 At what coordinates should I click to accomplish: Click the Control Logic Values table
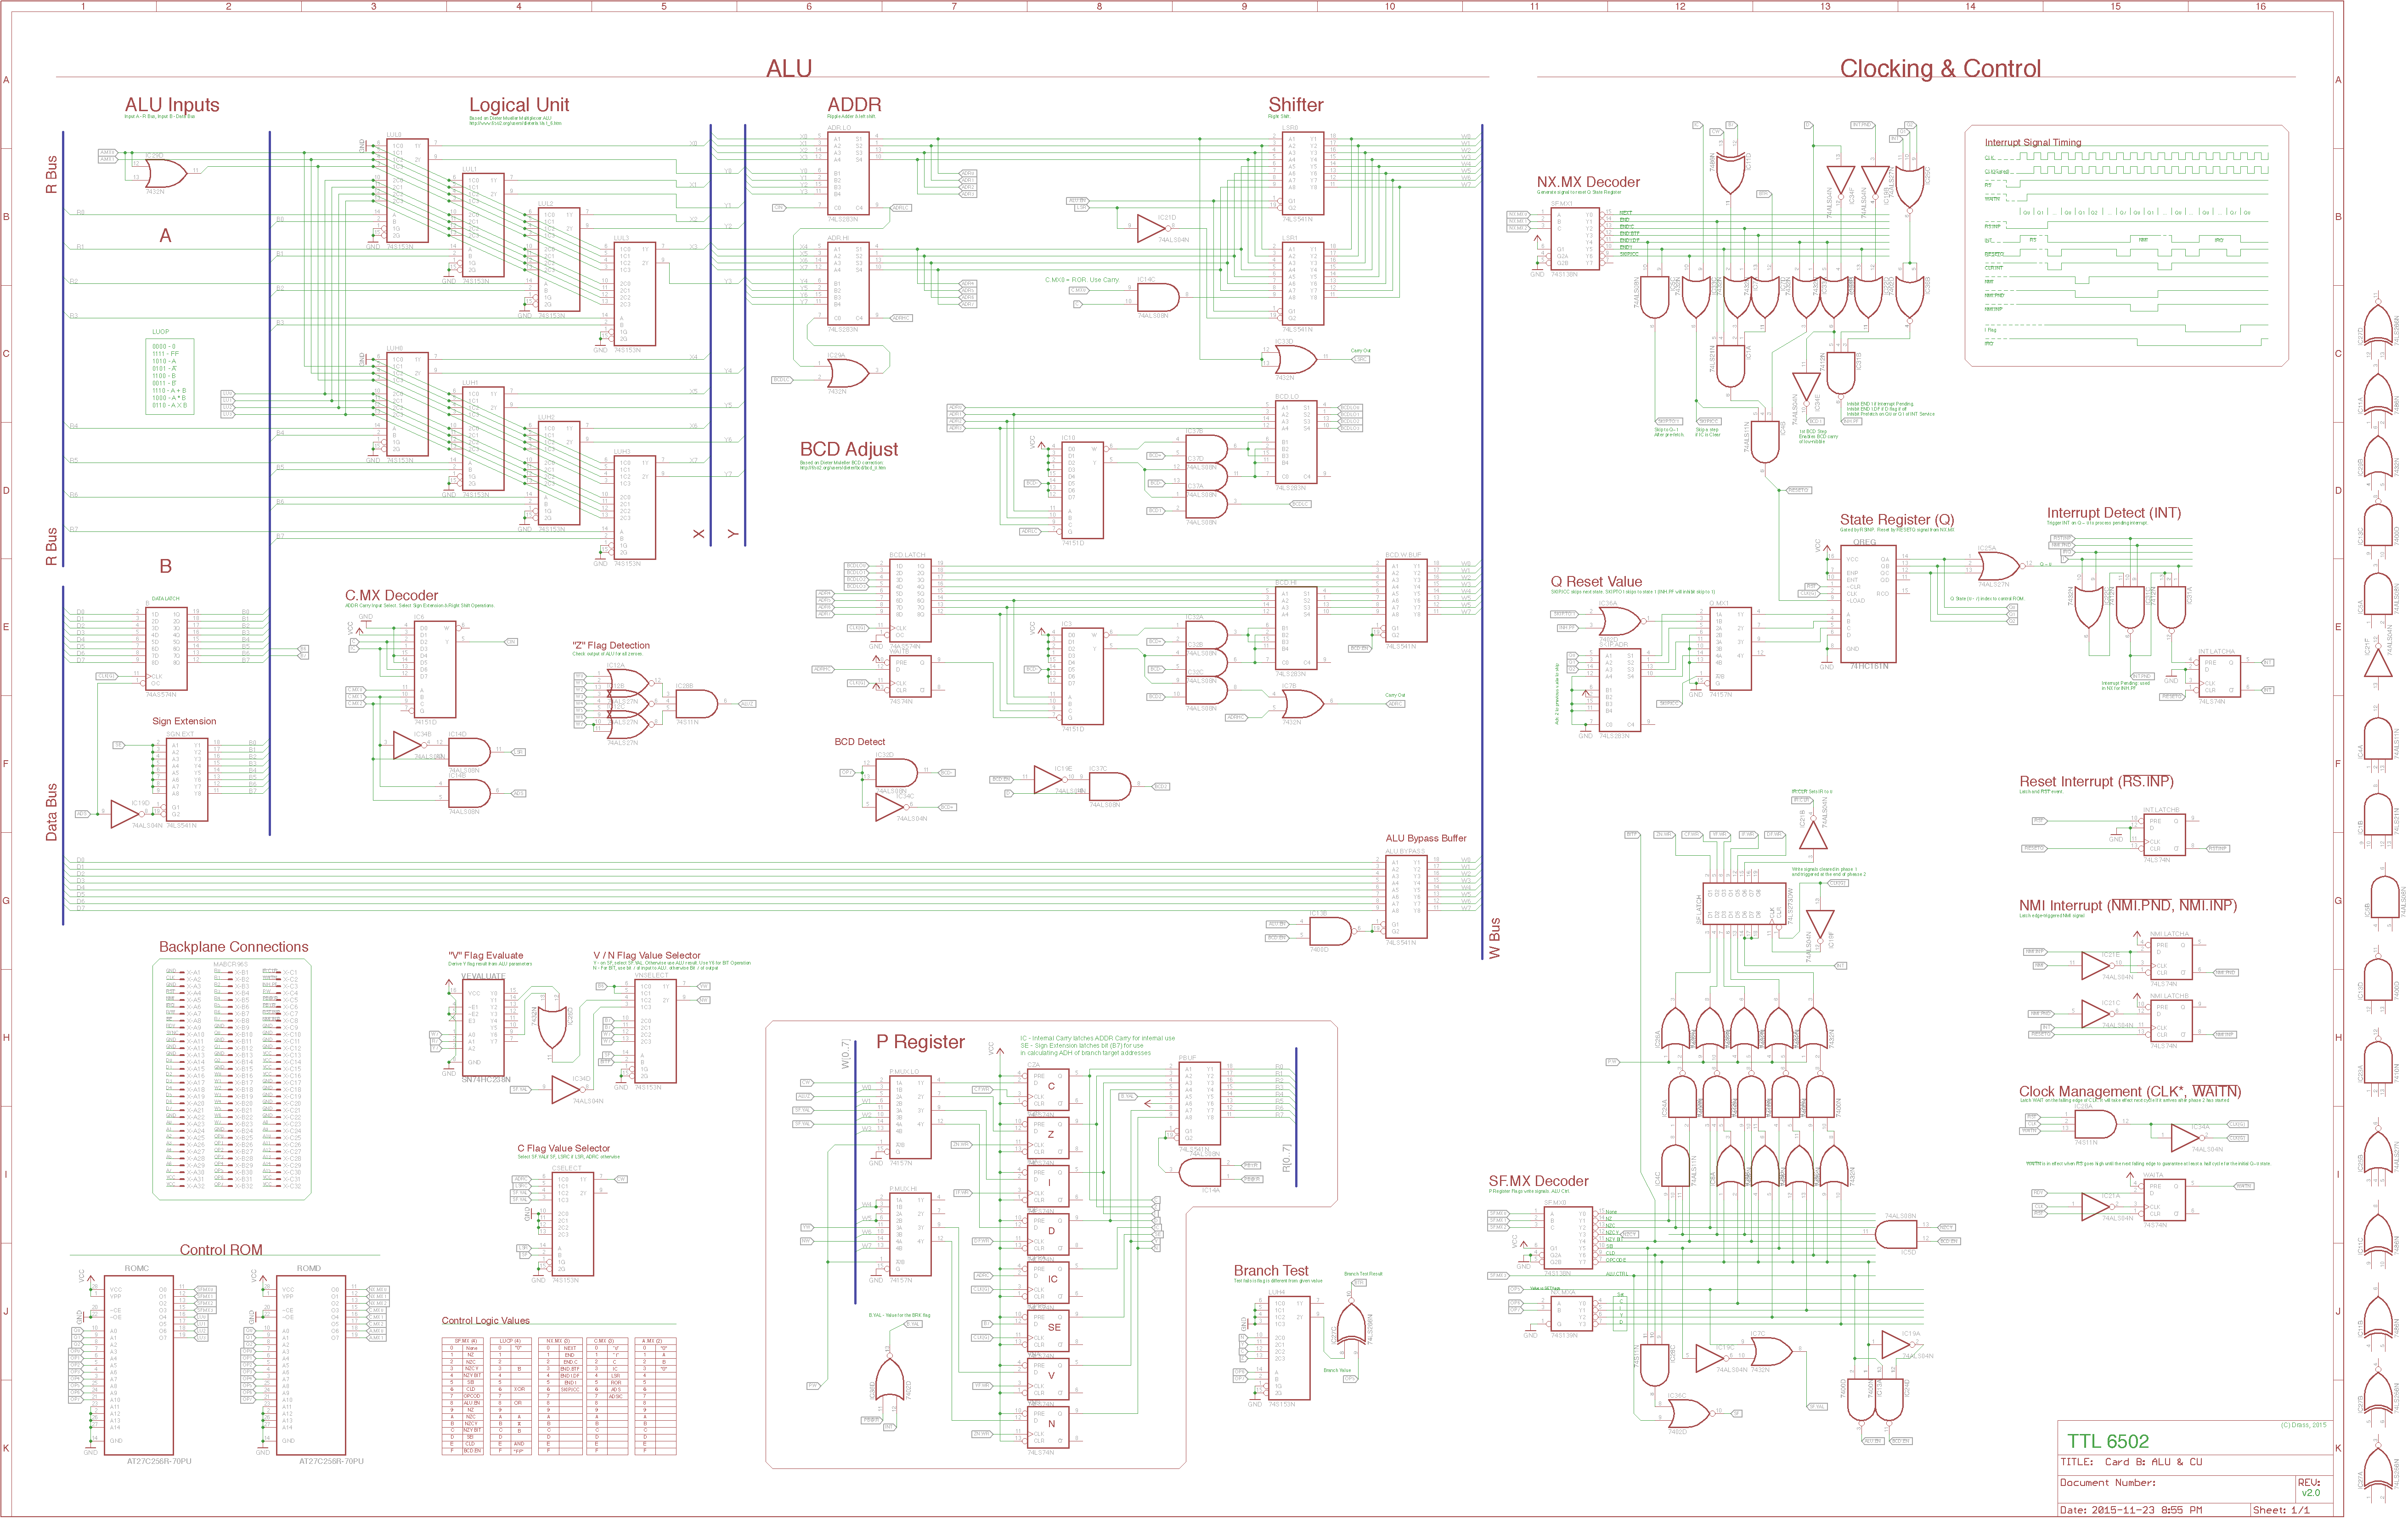[558, 1395]
